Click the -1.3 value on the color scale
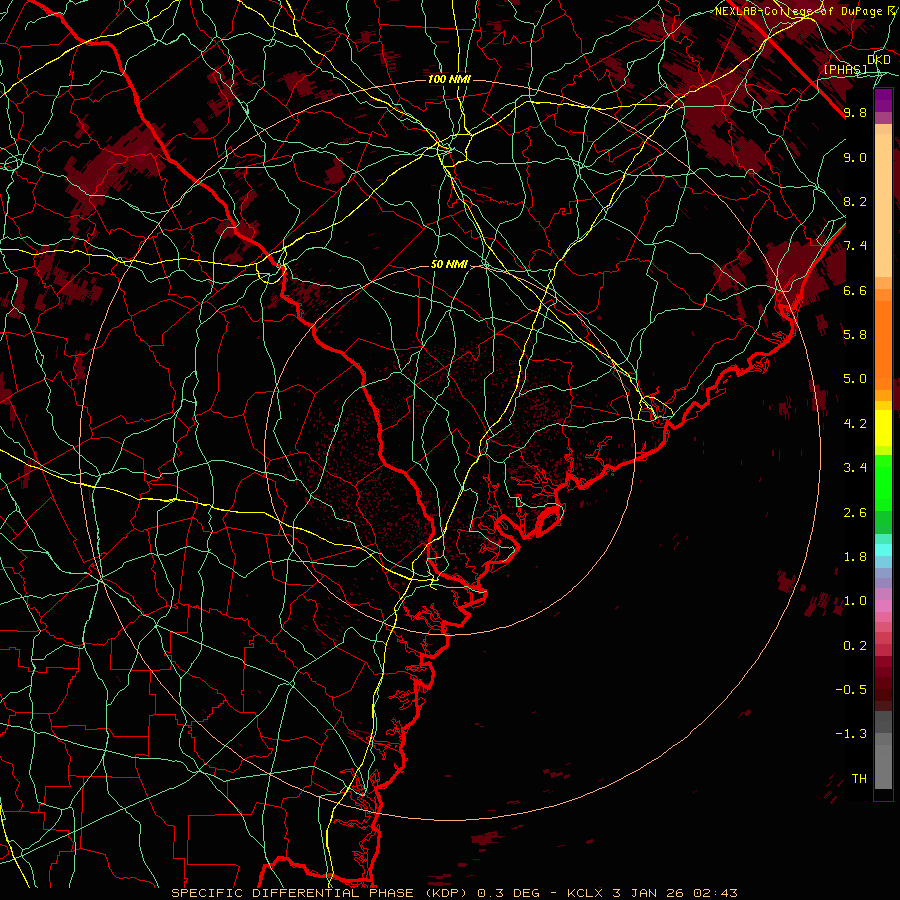 (851, 734)
